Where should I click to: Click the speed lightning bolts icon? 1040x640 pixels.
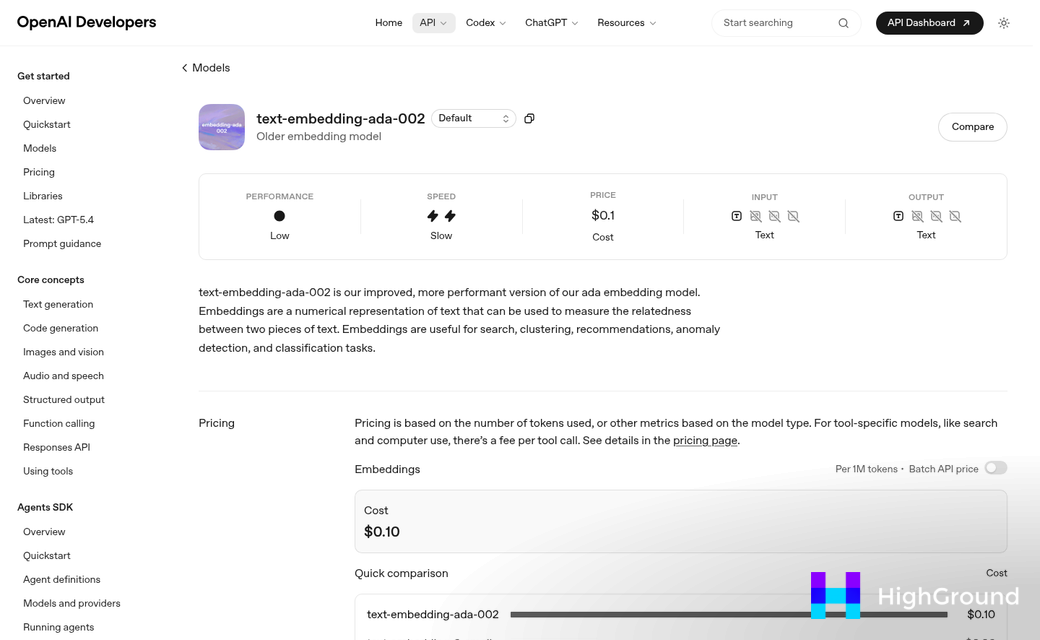pos(441,215)
